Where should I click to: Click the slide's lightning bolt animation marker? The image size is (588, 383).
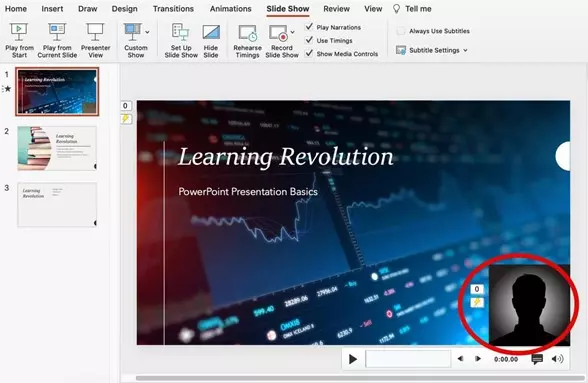[126, 119]
